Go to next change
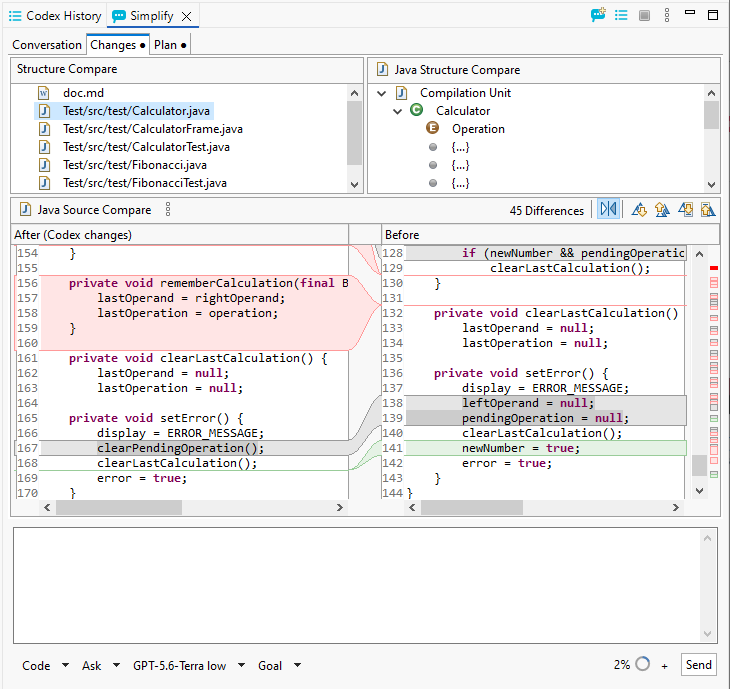The height and width of the screenshot is (689, 730). pos(686,209)
